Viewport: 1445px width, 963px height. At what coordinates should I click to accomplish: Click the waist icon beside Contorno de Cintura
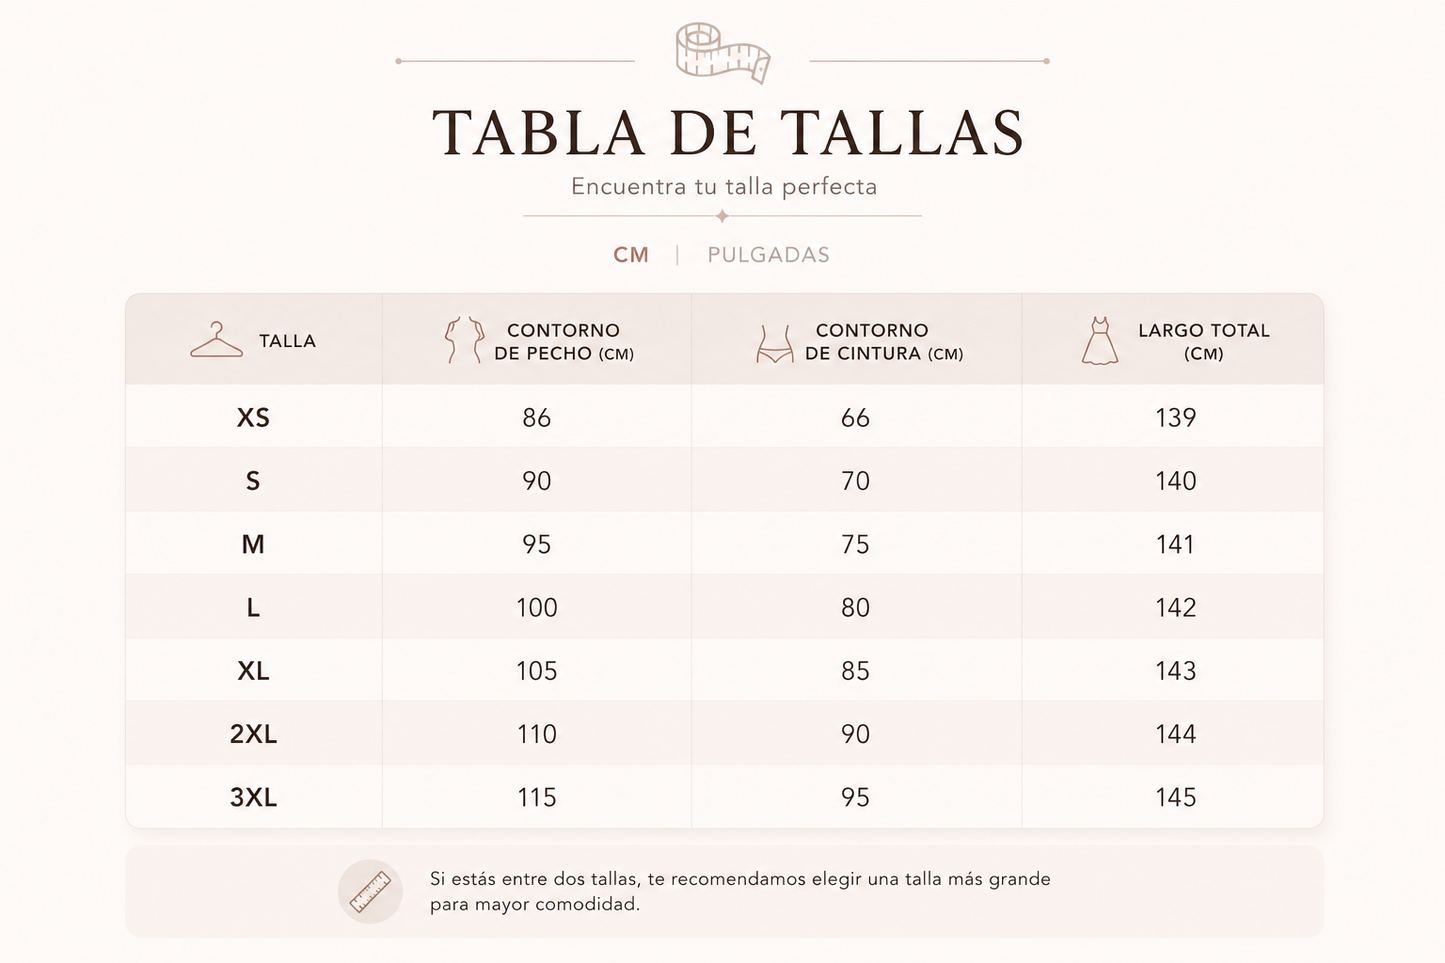774,343
